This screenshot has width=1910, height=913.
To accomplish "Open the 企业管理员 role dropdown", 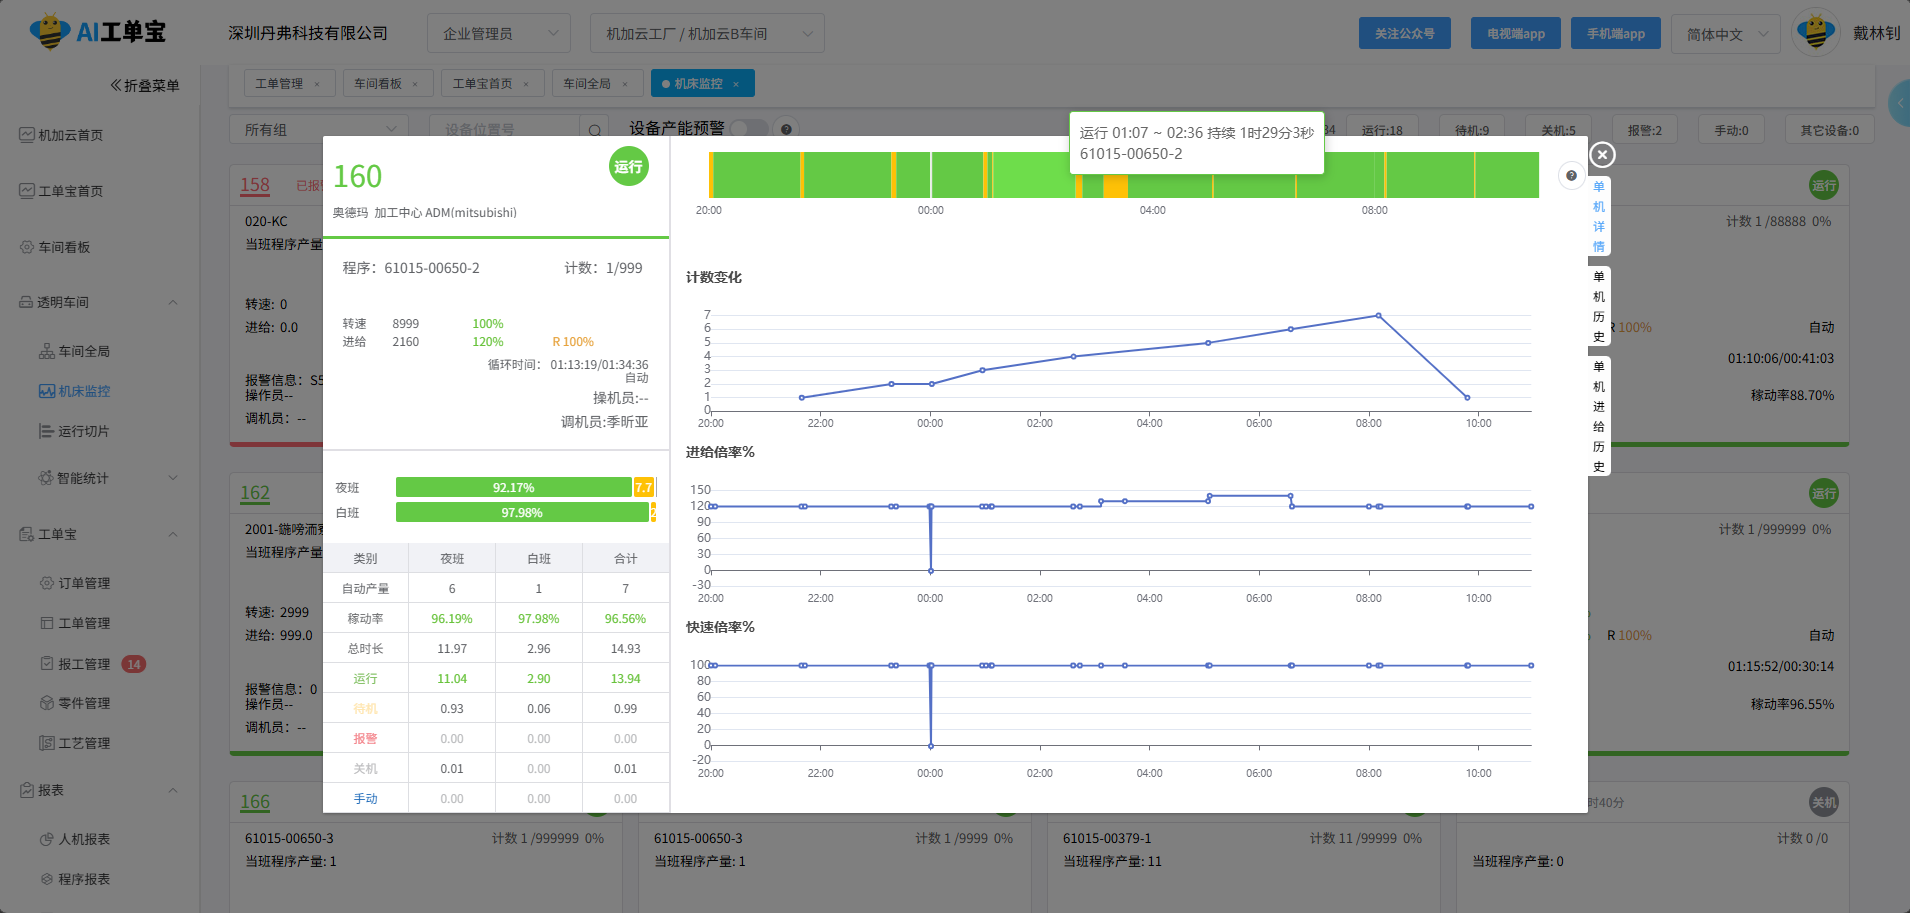I will point(498,34).
